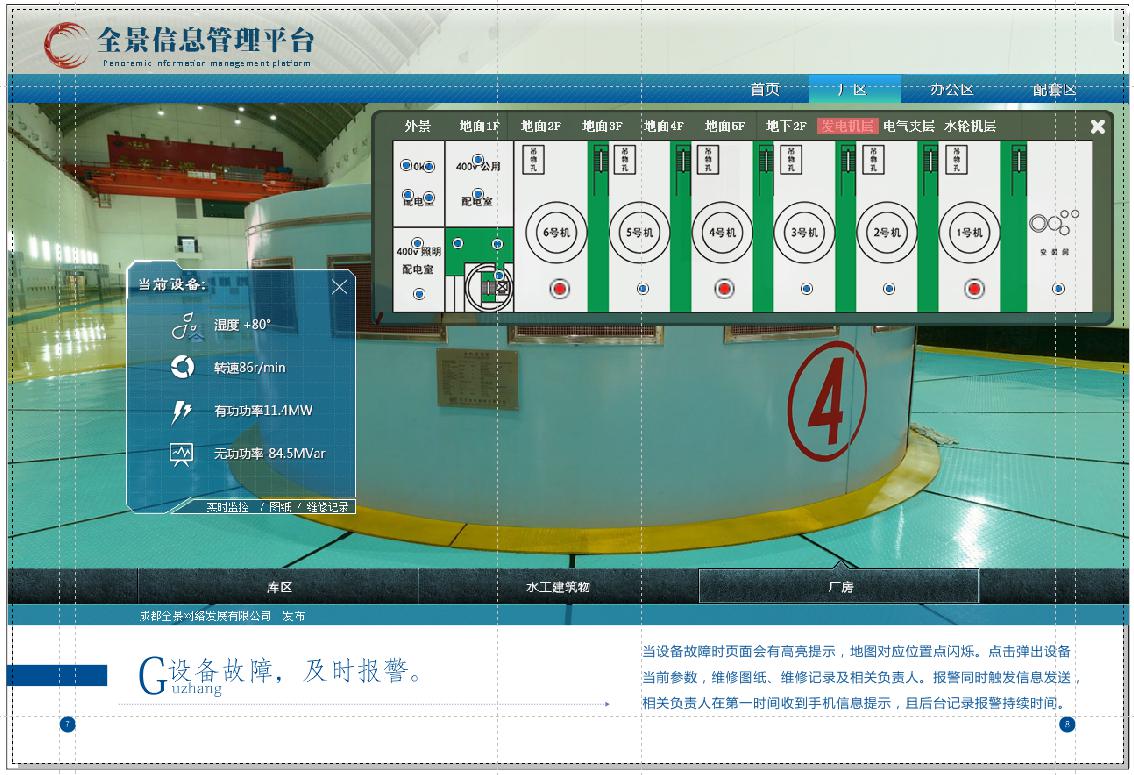The image size is (1134, 775).
Task: Click the 6号机 generator unit circle
Action: point(556,233)
